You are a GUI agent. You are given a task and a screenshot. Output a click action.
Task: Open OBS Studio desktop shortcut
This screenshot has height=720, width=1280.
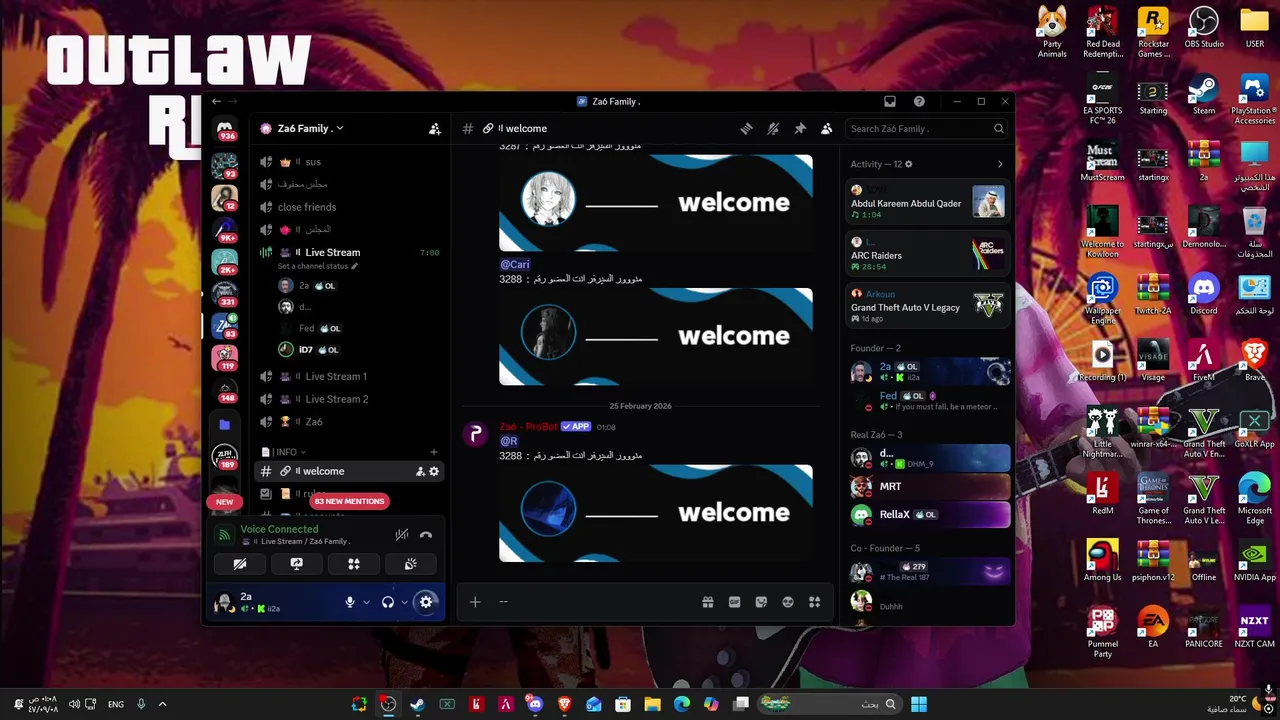[1204, 28]
